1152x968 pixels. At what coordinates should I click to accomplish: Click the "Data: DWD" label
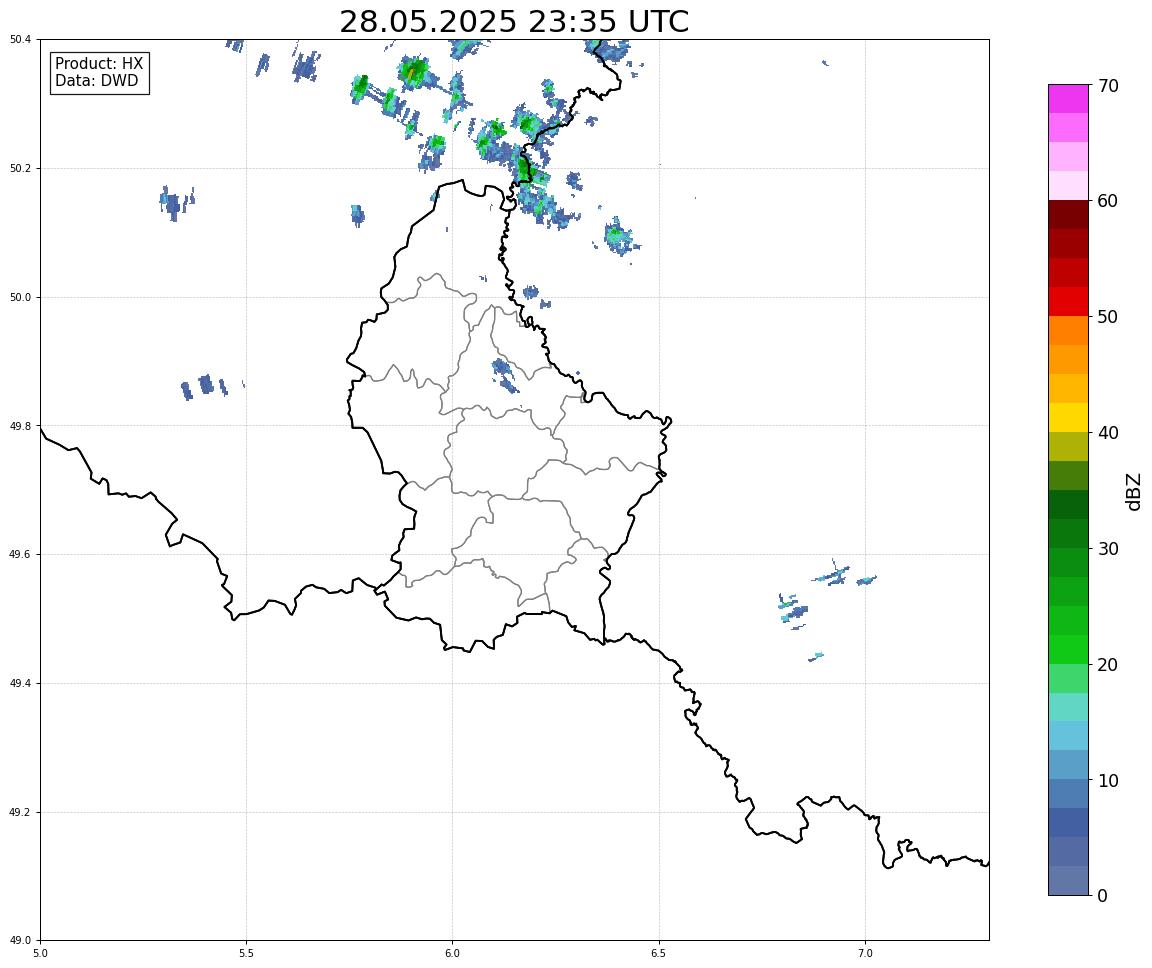[x=96, y=81]
